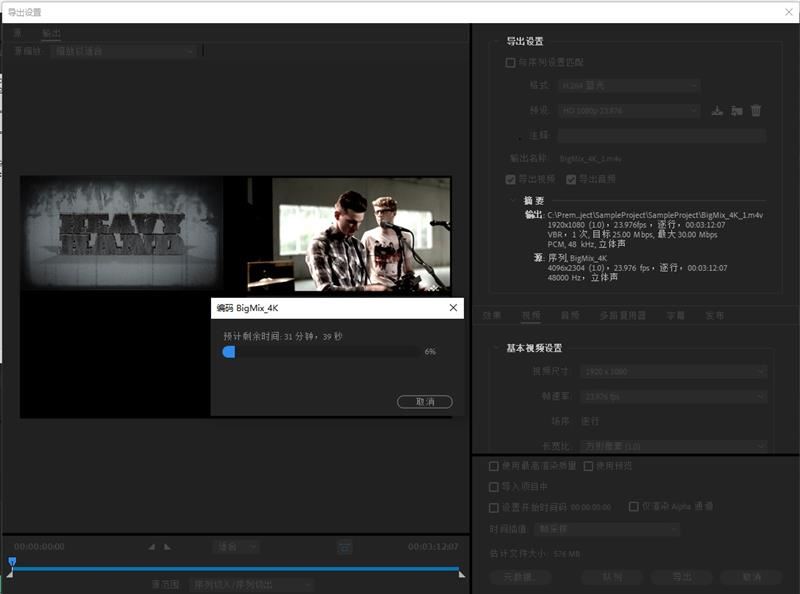The height and width of the screenshot is (594, 800).
Task: Click the 队列 button
Action: (x=612, y=577)
